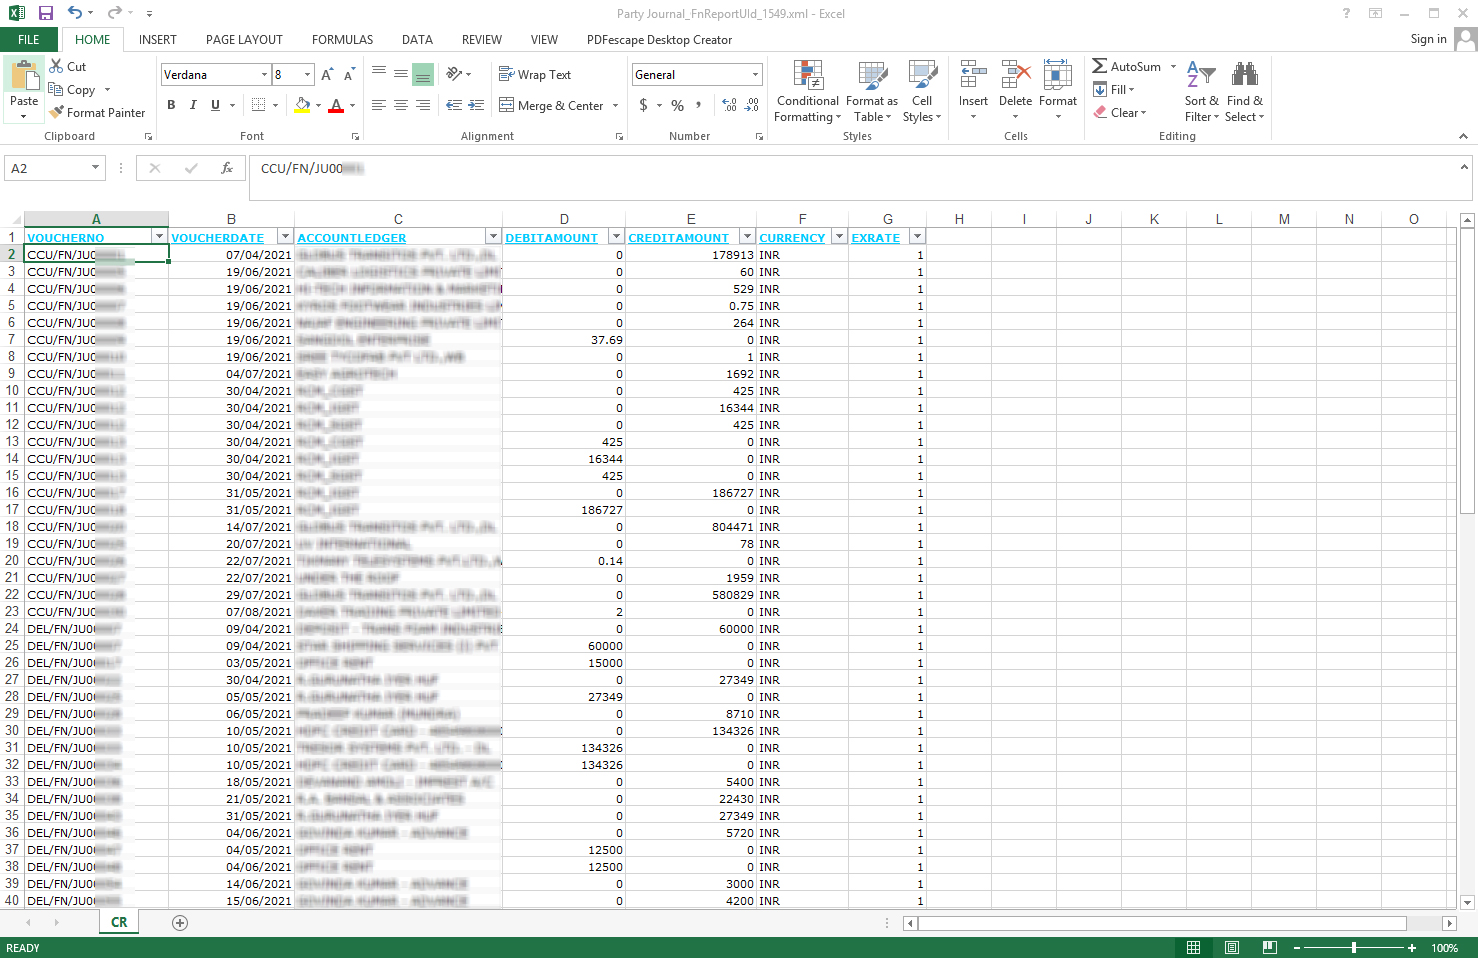Viewport: 1478px width, 958px height.
Task: Toggle Italic formatting
Action: (193, 105)
